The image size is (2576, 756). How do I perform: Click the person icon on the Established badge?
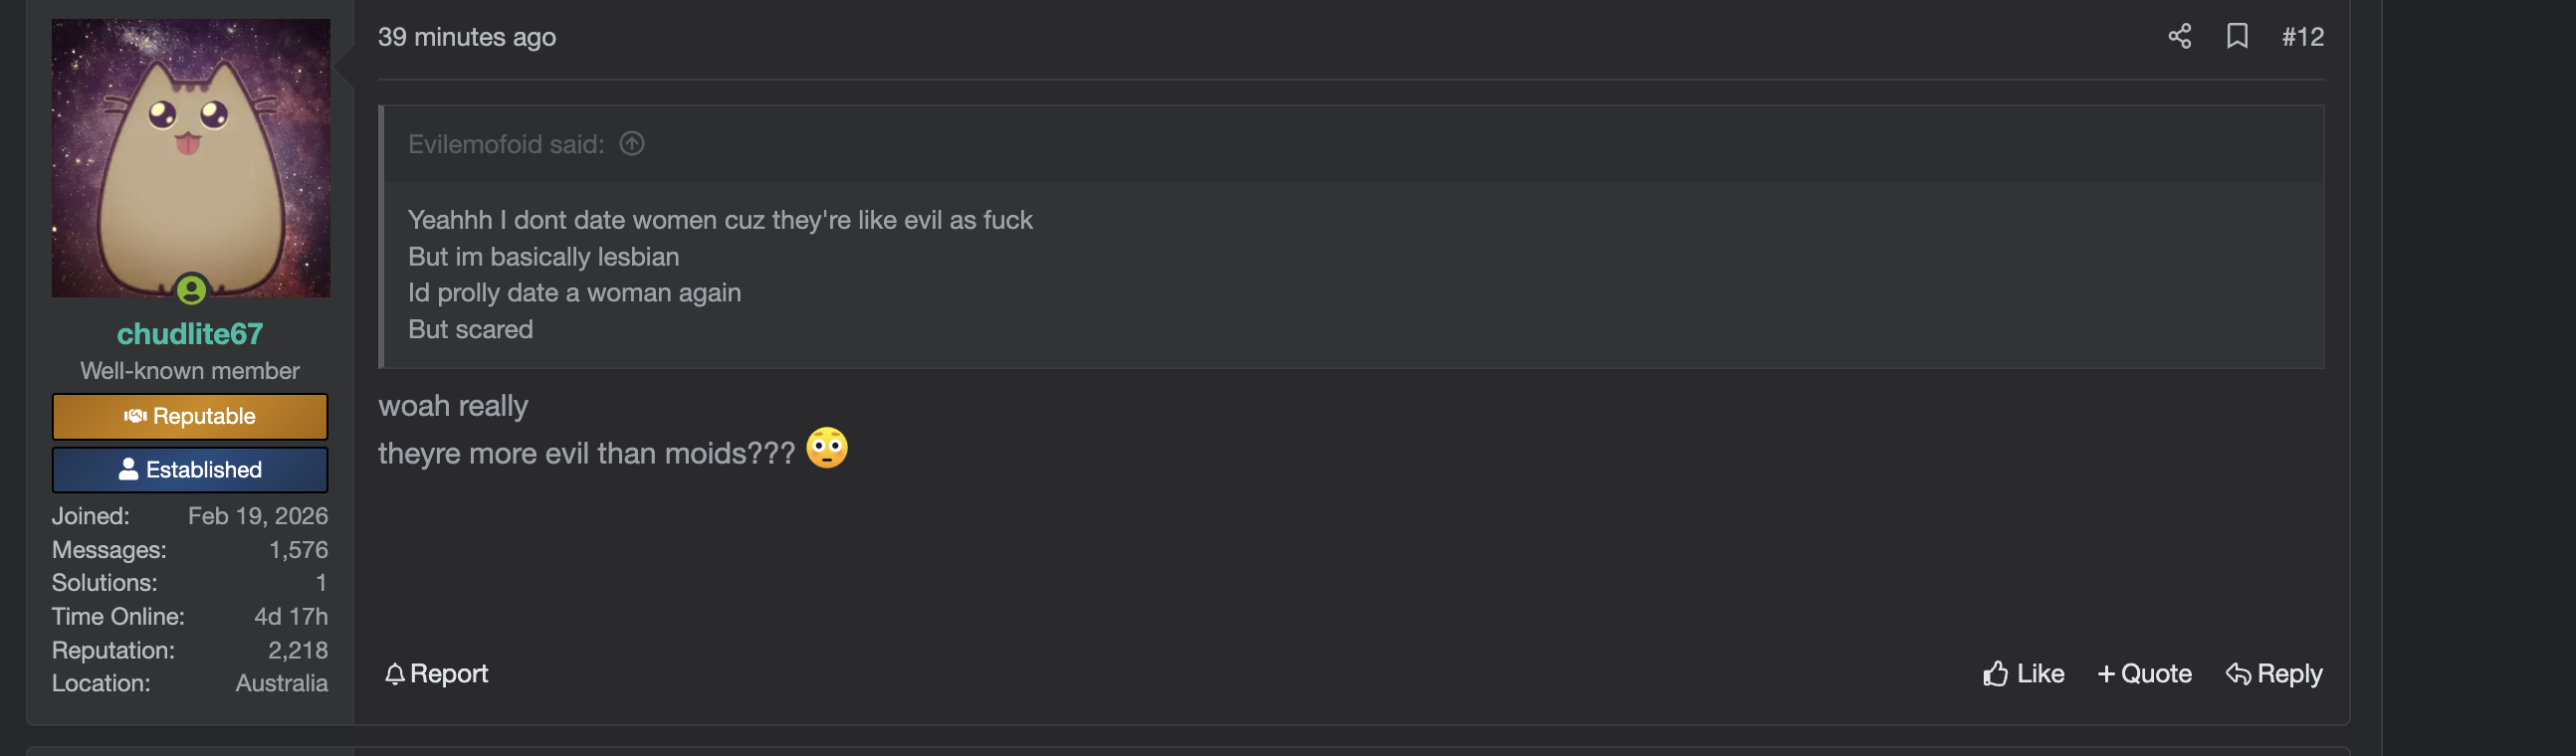[x=129, y=469]
